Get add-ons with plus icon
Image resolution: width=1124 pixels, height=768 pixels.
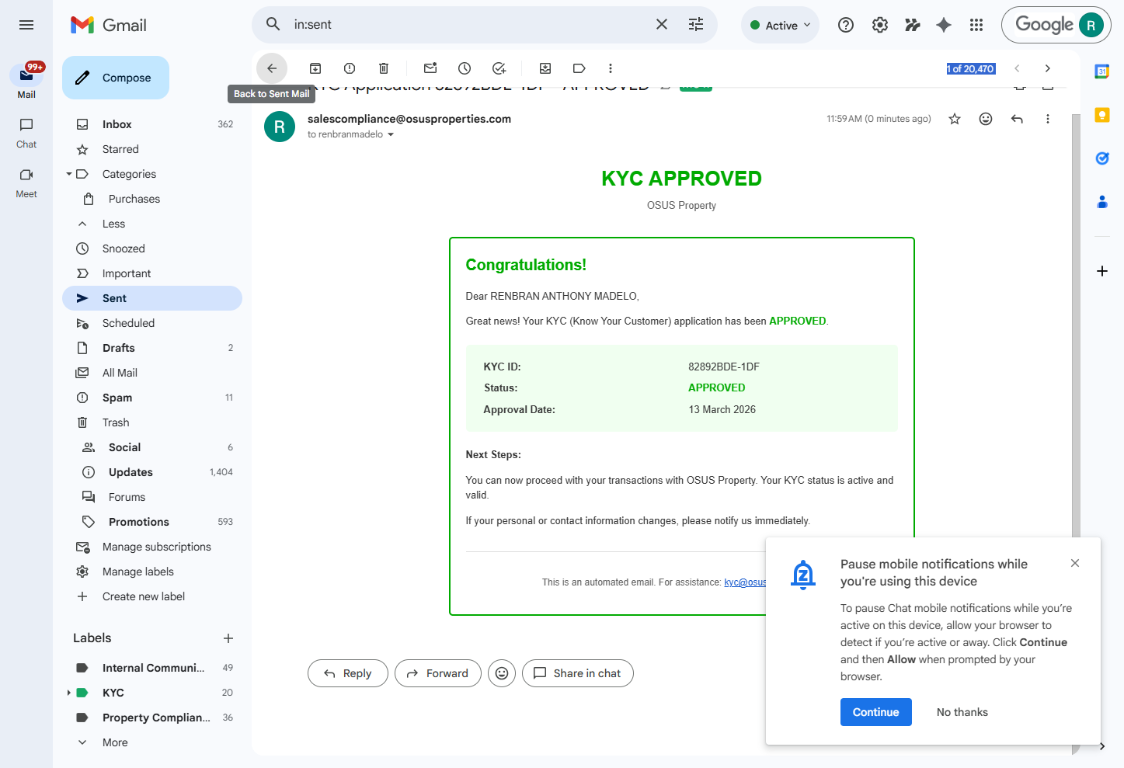point(1102,271)
